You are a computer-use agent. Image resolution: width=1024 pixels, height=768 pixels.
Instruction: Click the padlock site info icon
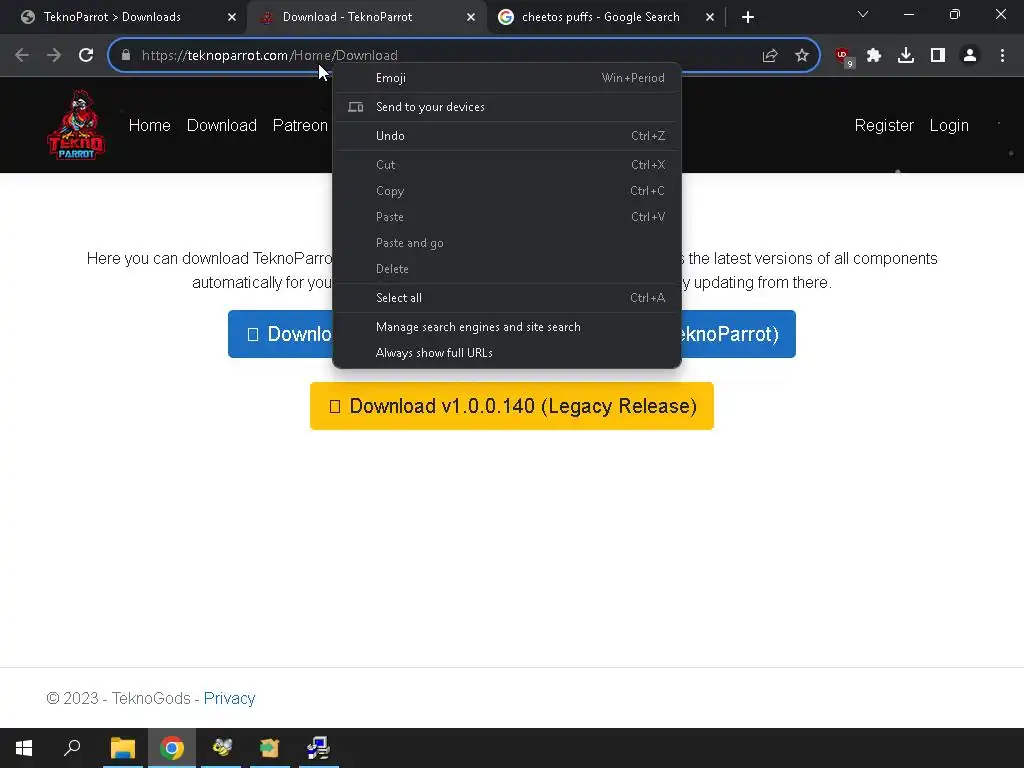point(126,56)
